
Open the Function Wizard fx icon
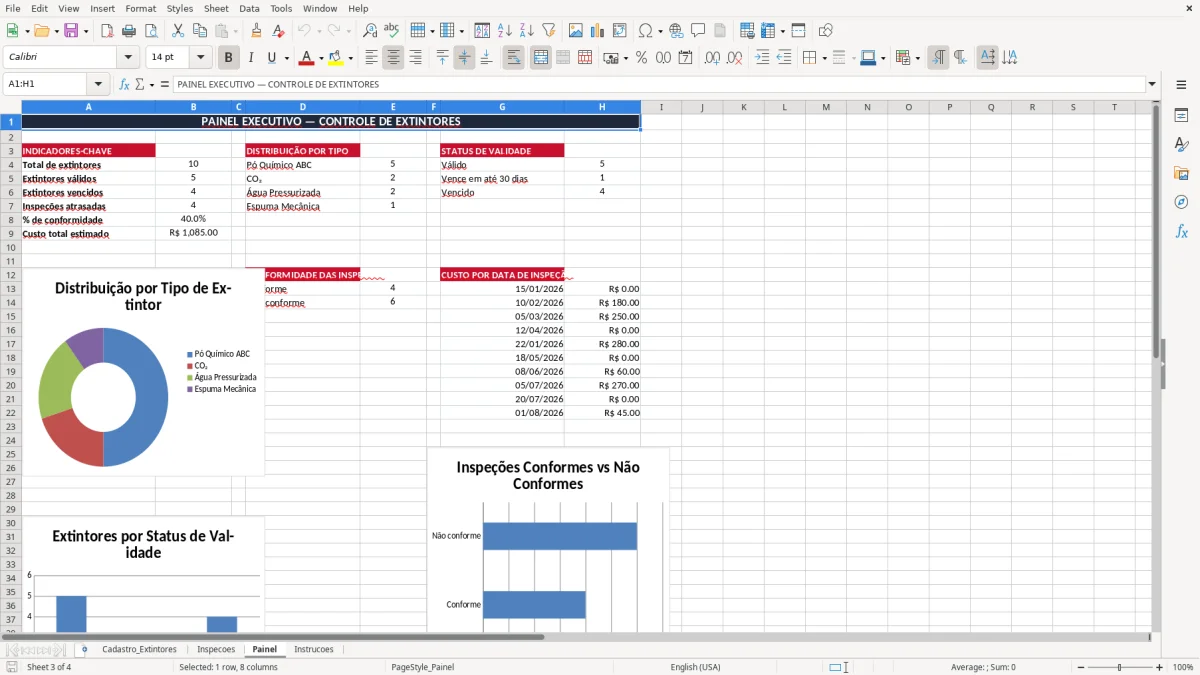click(124, 84)
